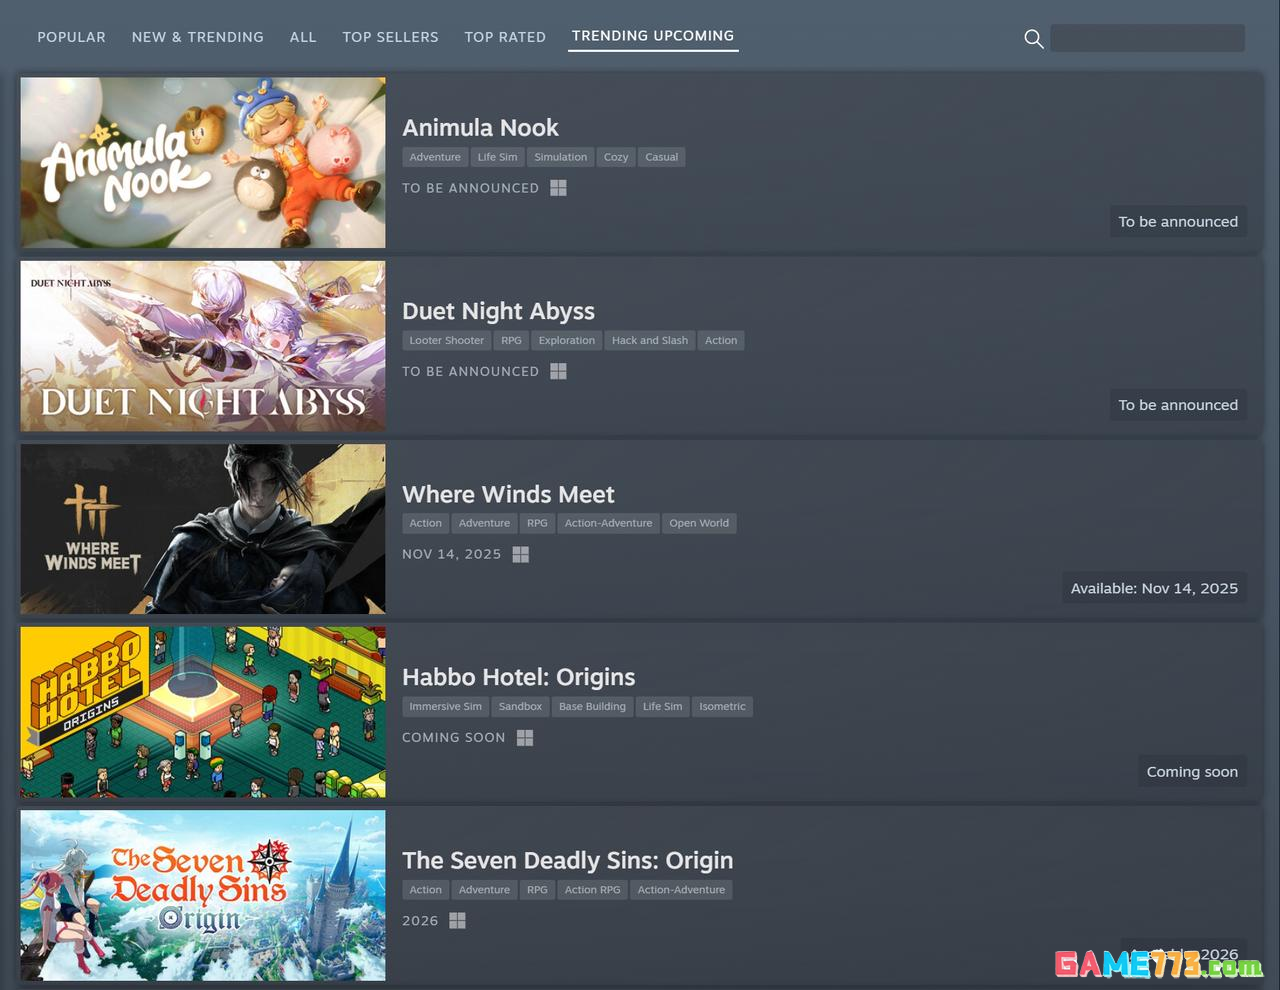Open the New & Trending tab
Viewport: 1280px width, 990px height.
[198, 37]
